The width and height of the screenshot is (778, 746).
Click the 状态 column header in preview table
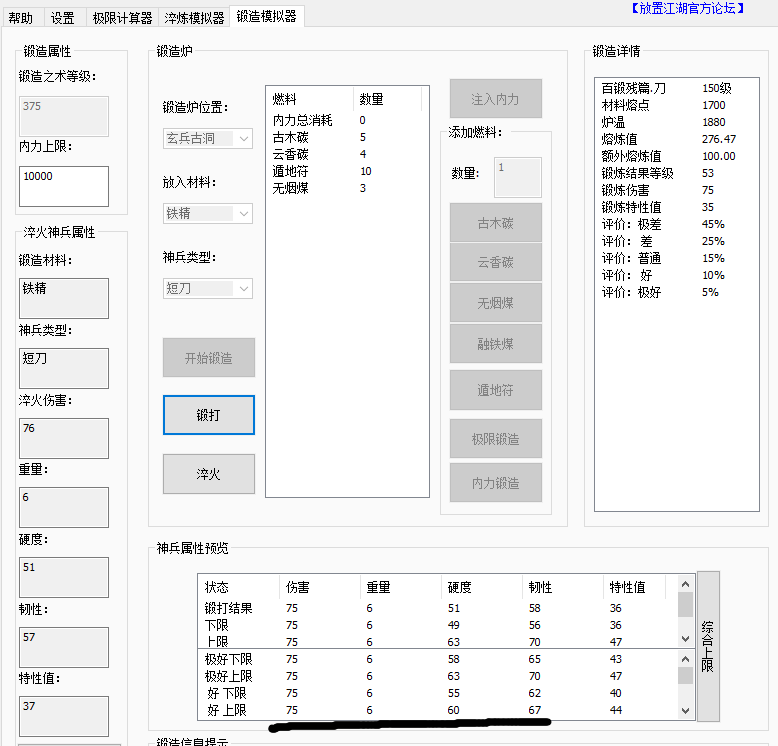[x=239, y=587]
